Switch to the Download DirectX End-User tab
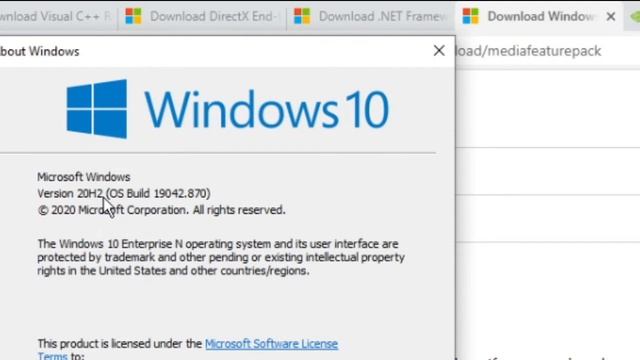This screenshot has width=640, height=360. (202, 16)
